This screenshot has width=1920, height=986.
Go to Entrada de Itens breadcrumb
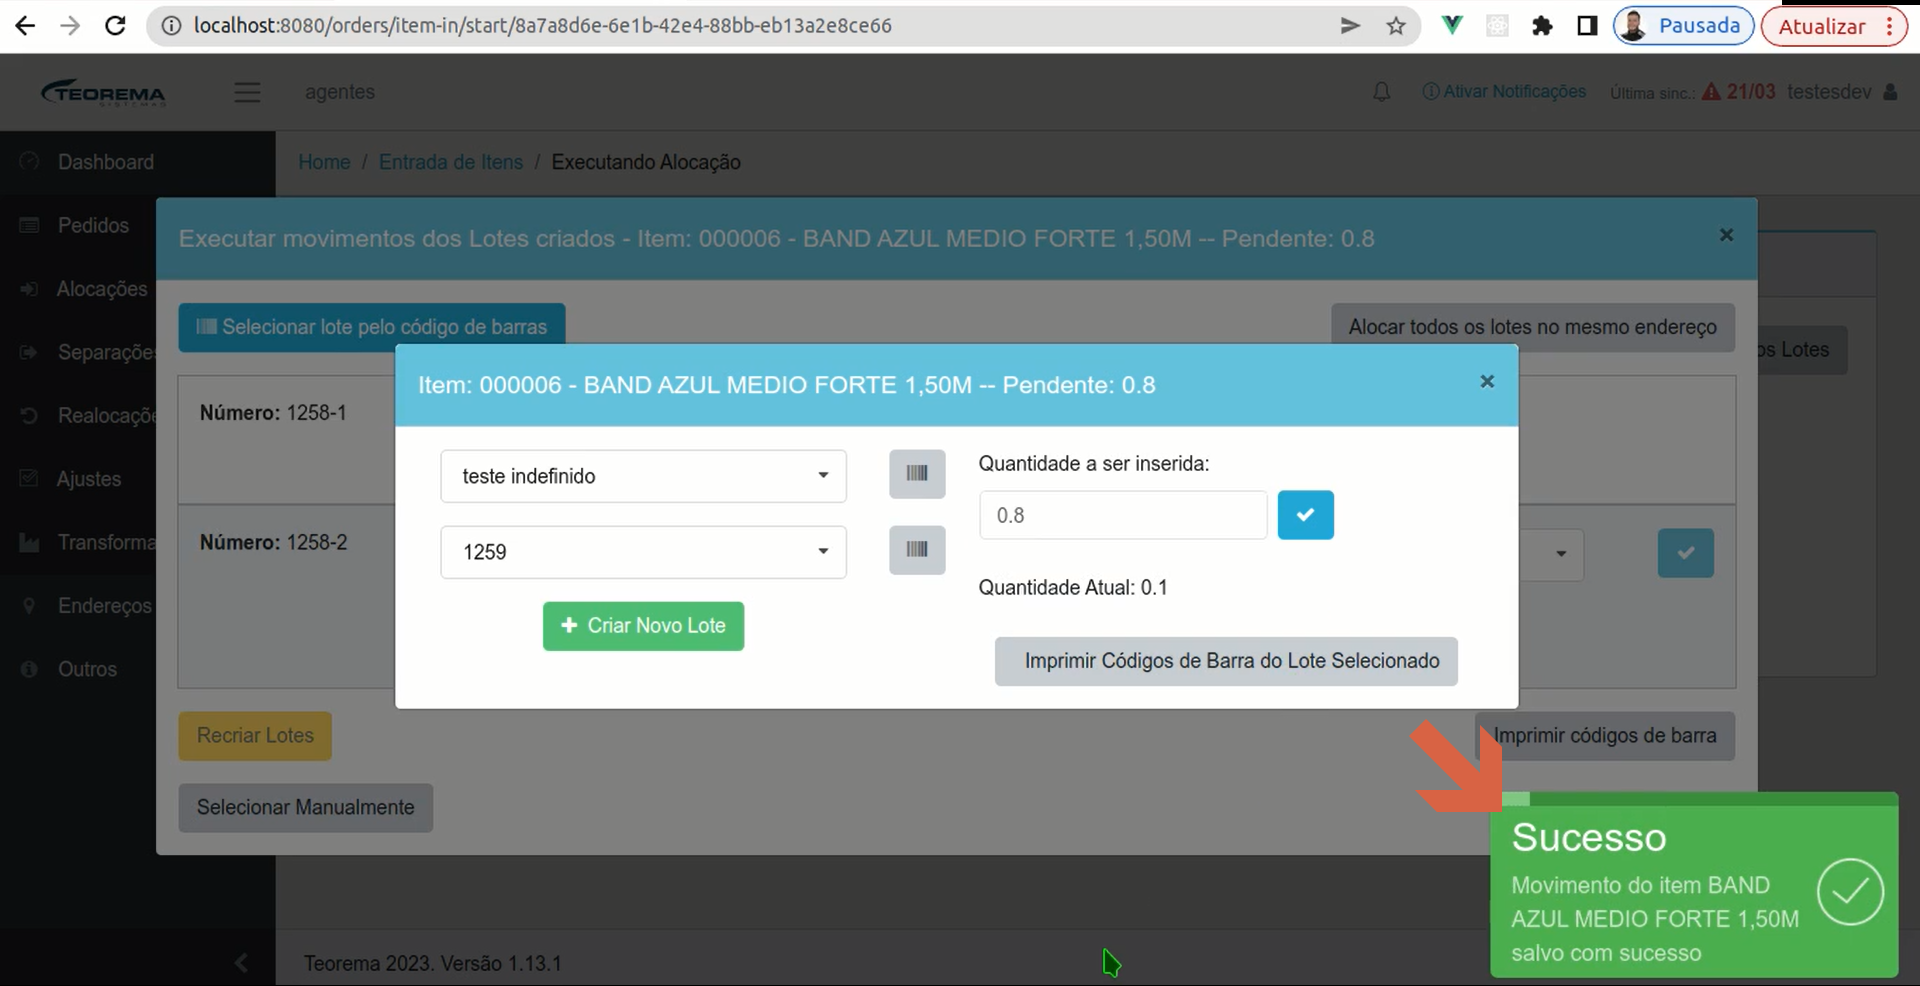(x=451, y=162)
